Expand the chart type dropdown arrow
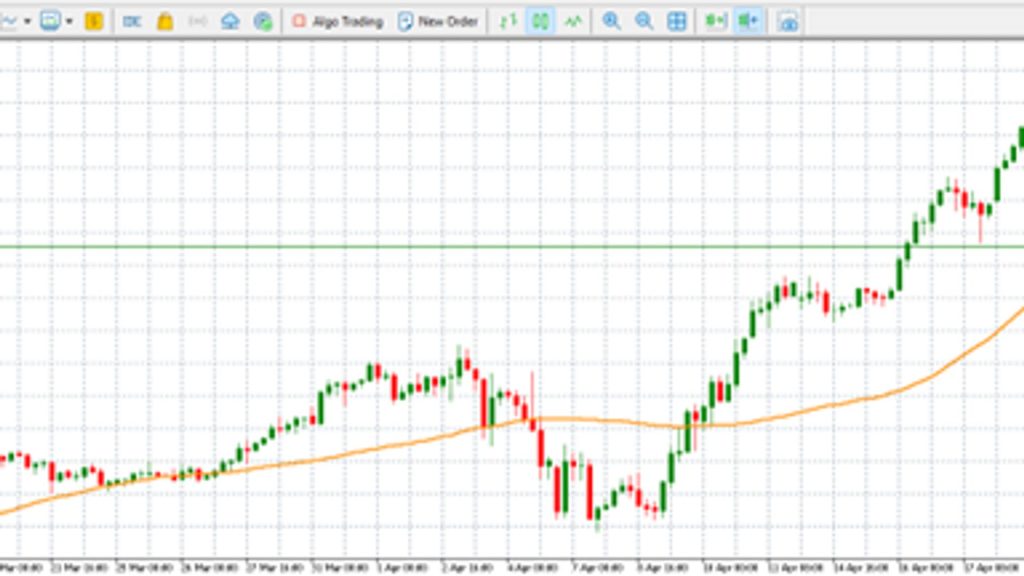 27,21
